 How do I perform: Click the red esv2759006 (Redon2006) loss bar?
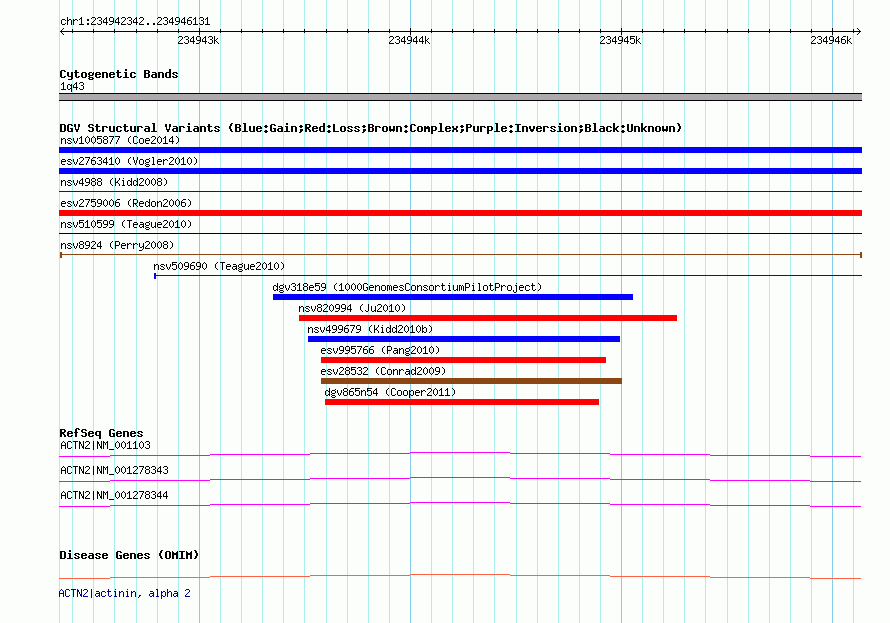pos(460,213)
